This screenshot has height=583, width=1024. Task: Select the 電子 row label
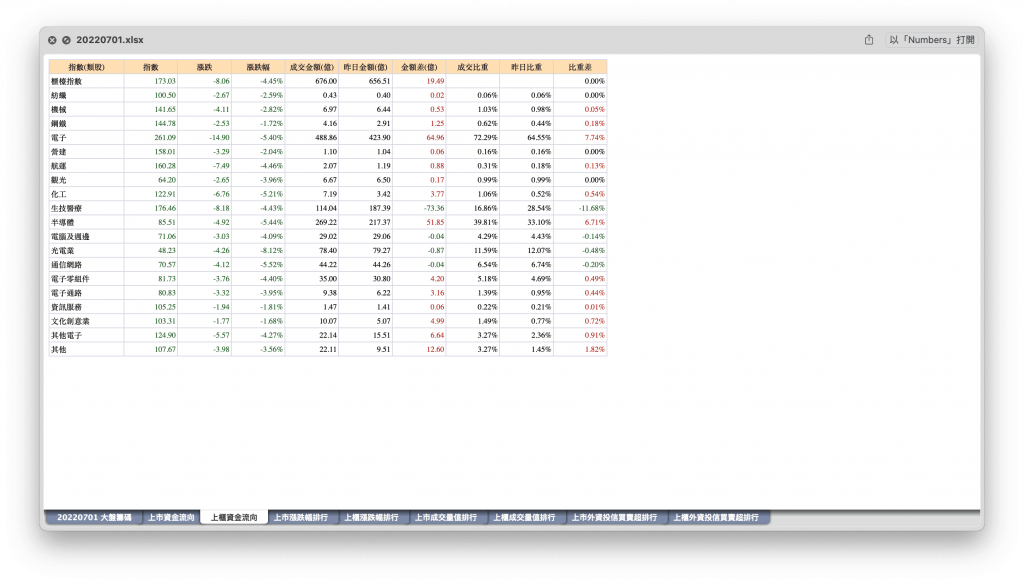(59, 138)
